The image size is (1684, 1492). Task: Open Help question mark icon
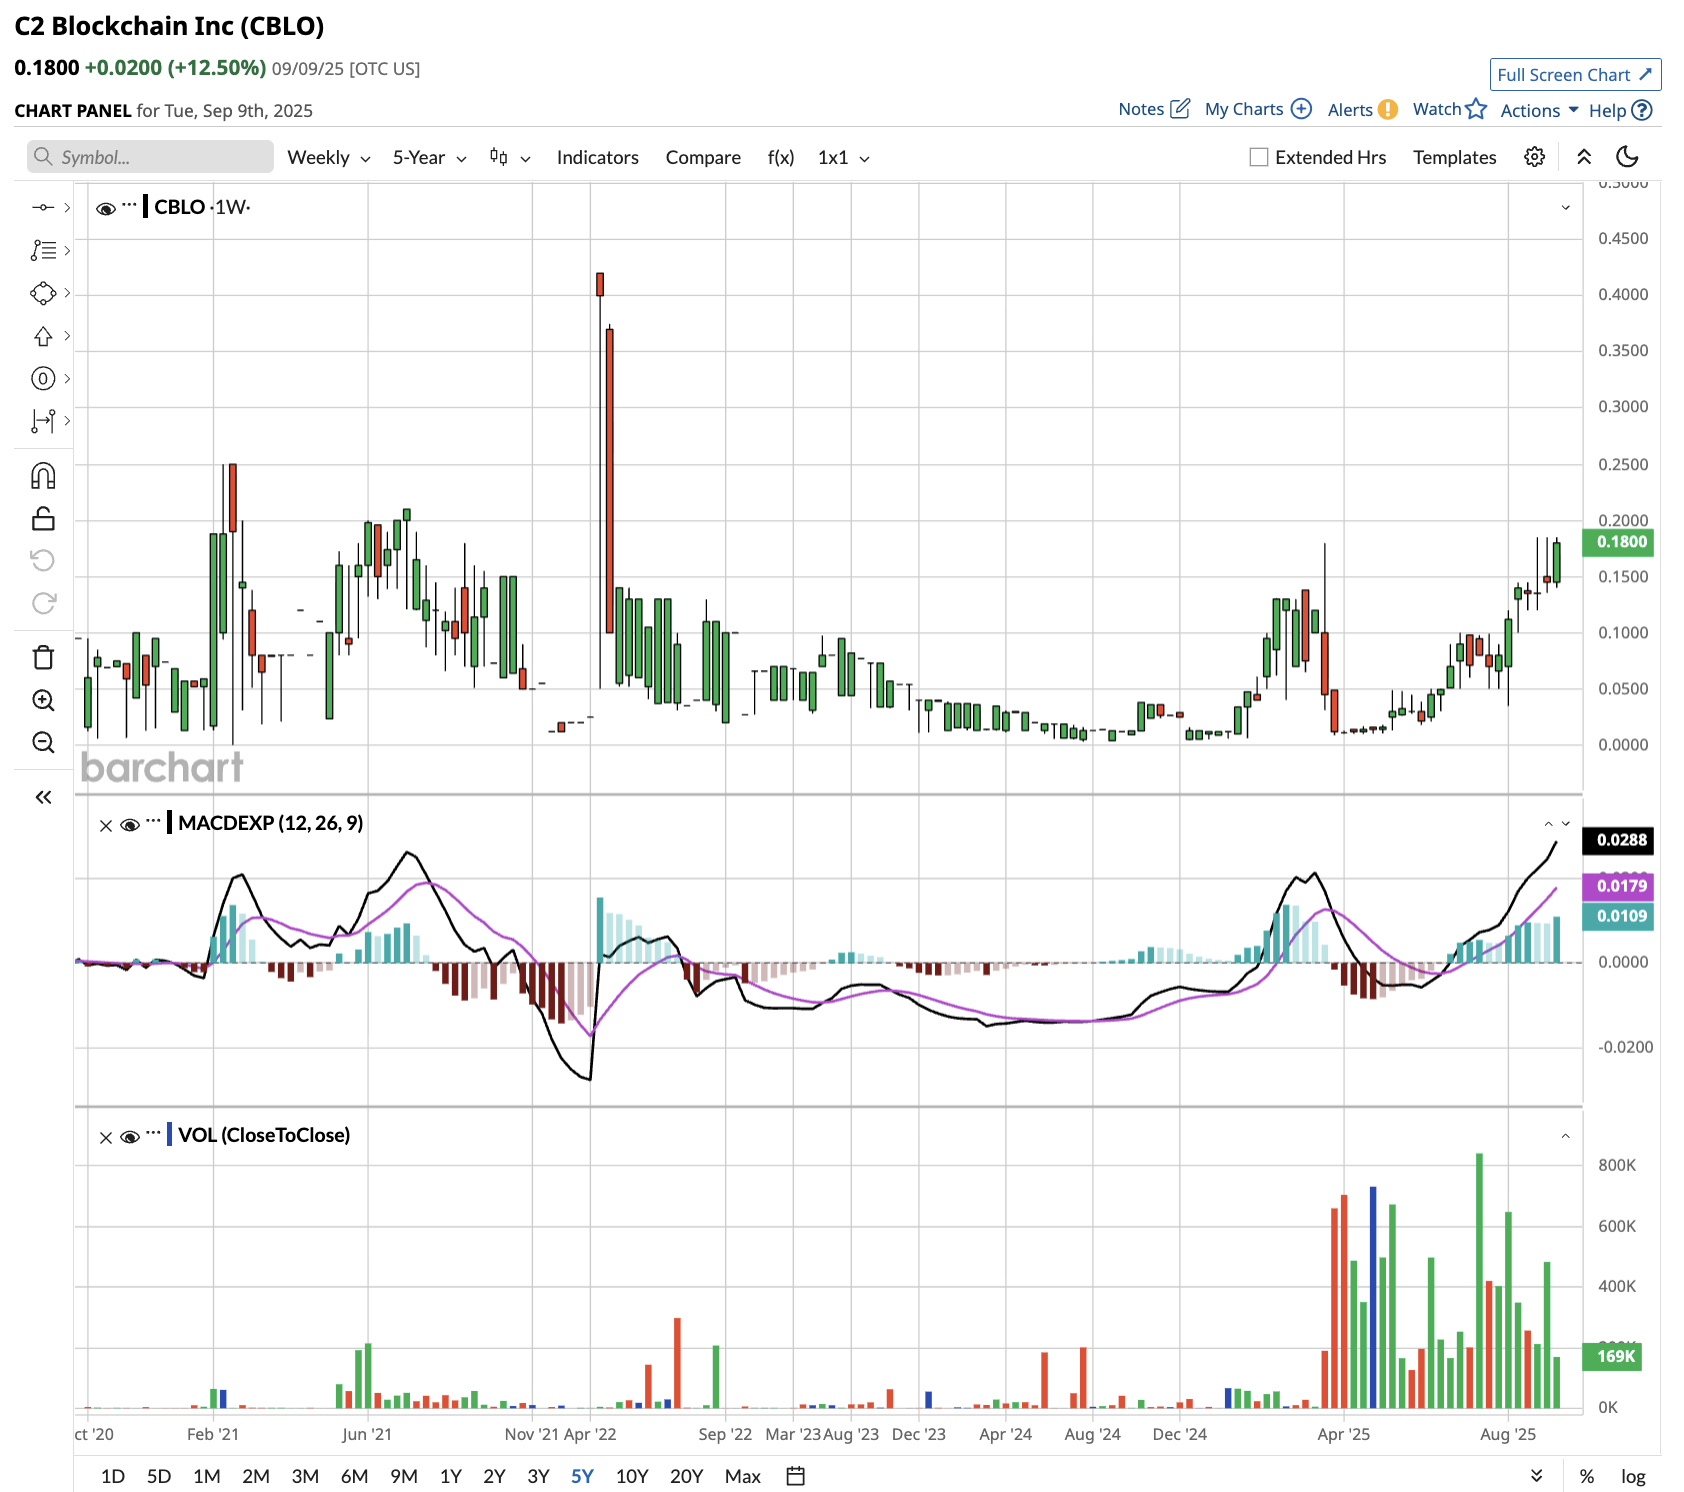coord(1641,110)
